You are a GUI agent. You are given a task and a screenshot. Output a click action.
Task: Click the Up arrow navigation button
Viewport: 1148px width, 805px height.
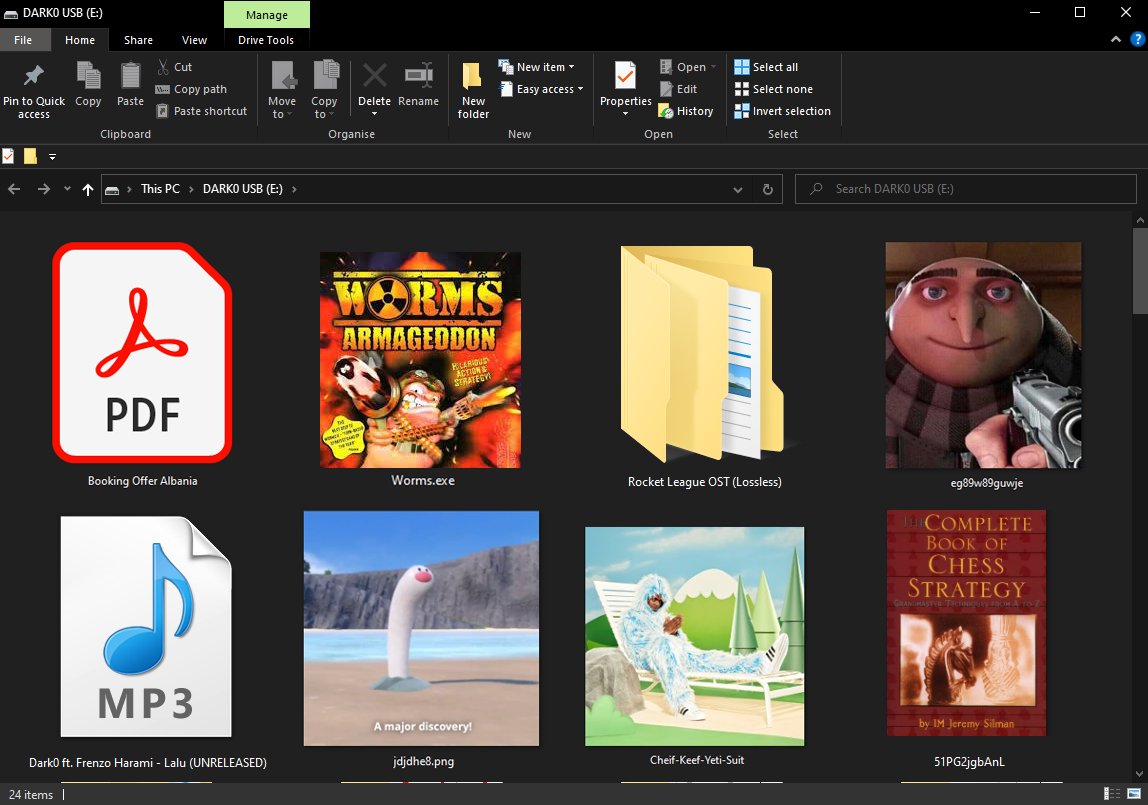[x=88, y=189]
